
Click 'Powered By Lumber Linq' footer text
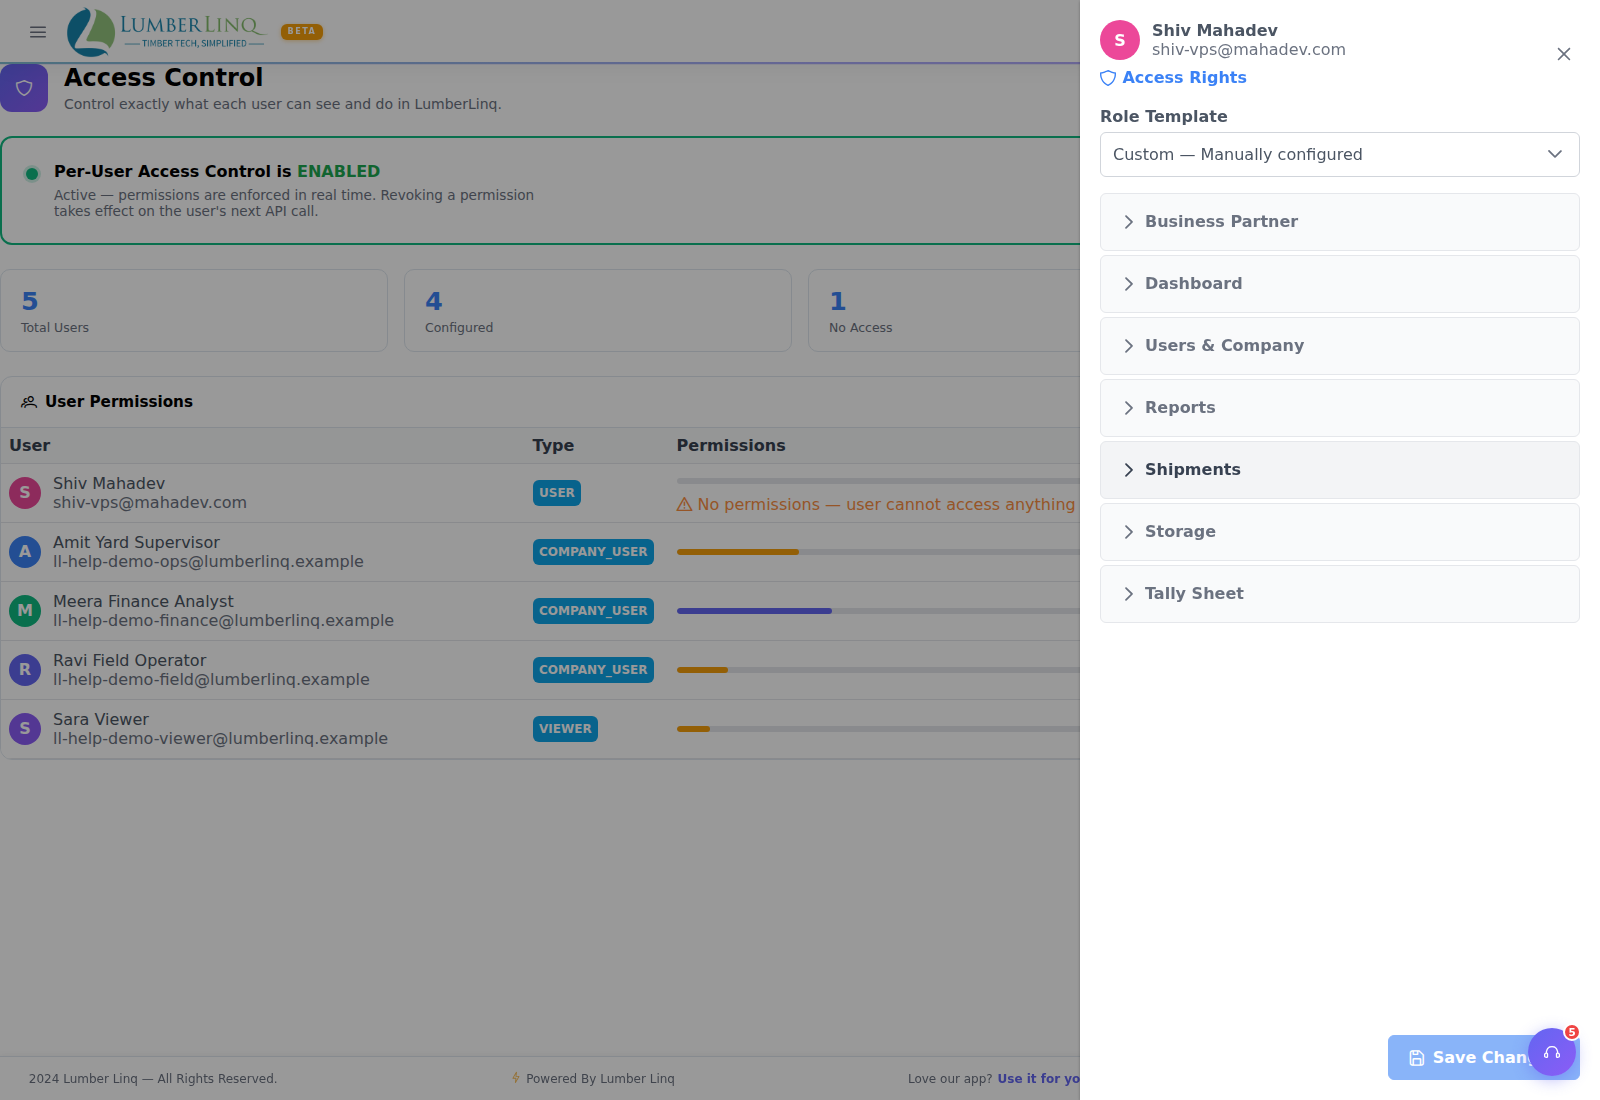(600, 1079)
